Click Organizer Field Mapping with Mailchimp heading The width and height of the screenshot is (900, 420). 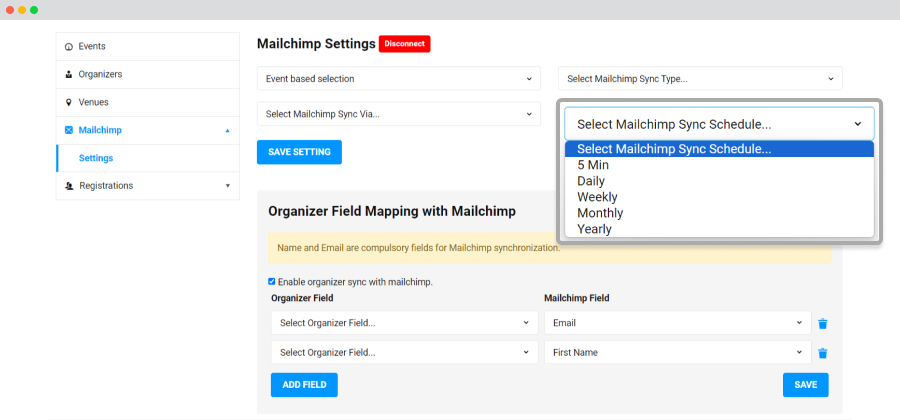[392, 211]
